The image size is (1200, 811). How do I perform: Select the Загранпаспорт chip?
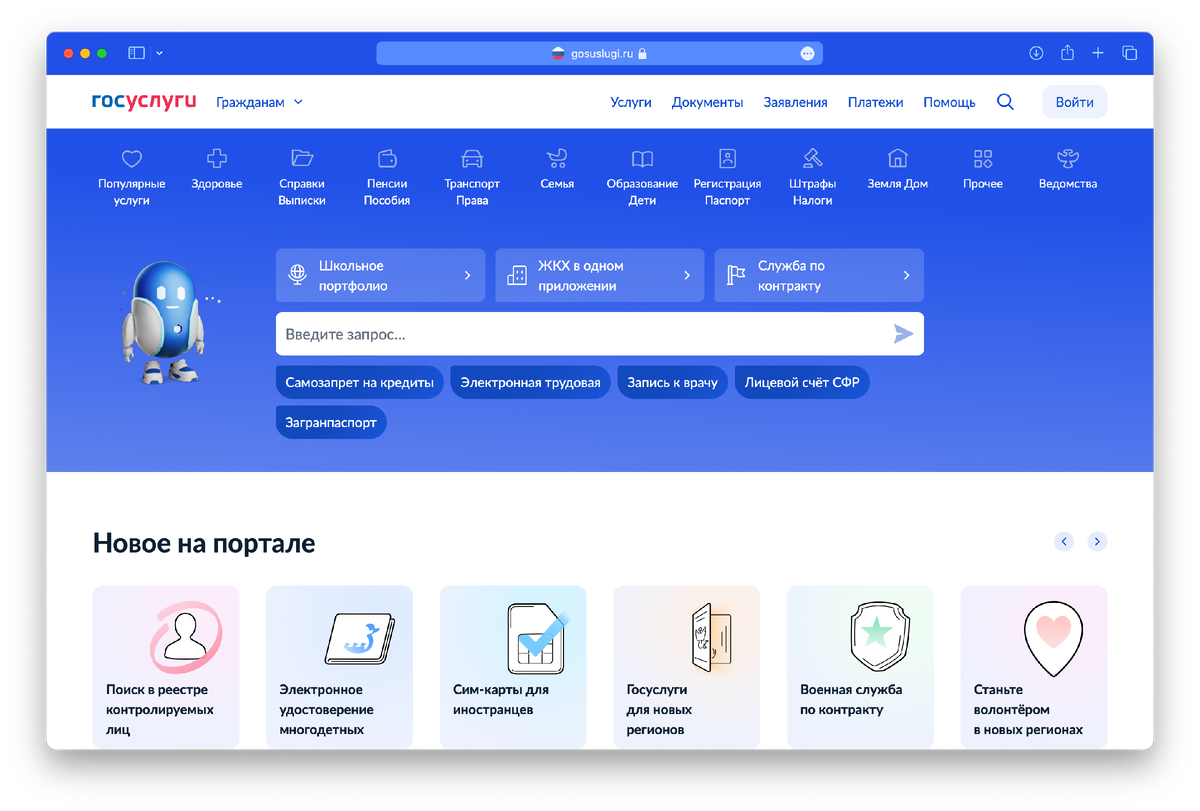coord(331,422)
